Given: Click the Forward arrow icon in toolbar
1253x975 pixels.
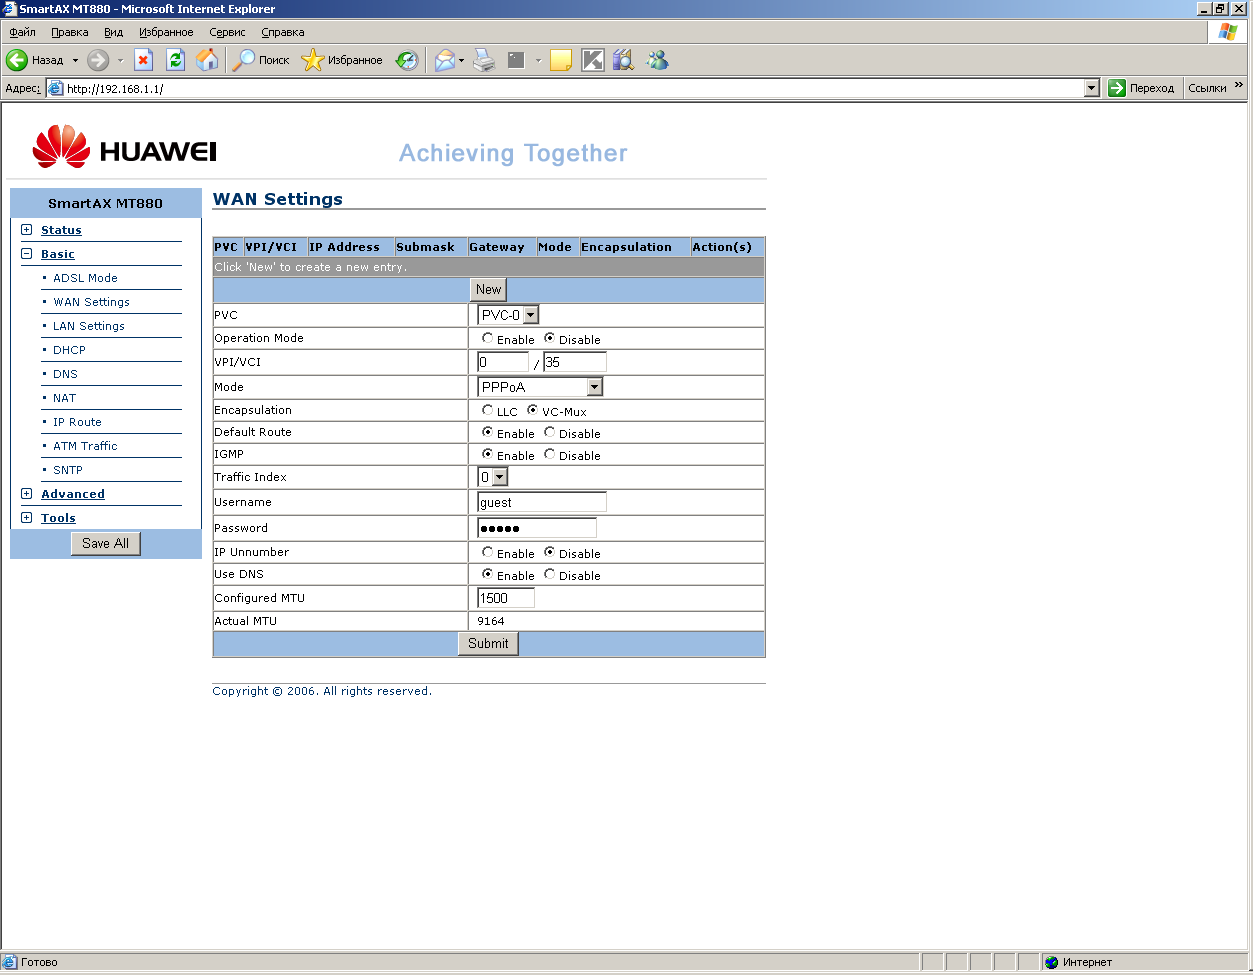Looking at the screenshot, I should pos(98,60).
